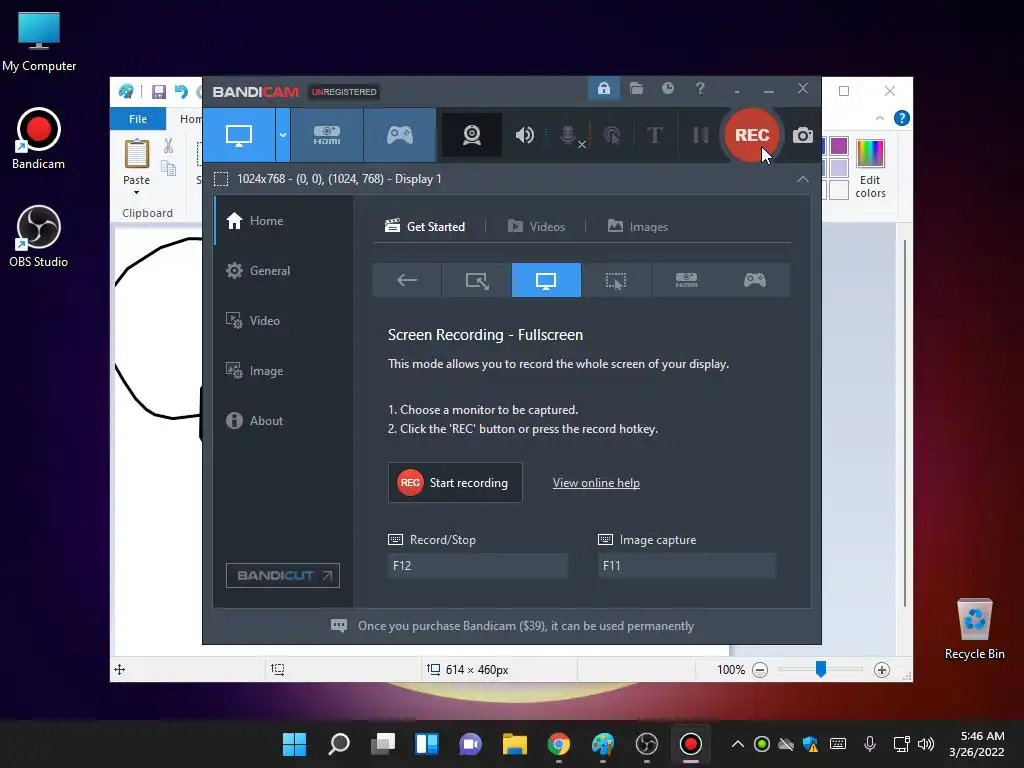Open Chrome from the taskbar
The height and width of the screenshot is (768, 1024).
point(558,744)
